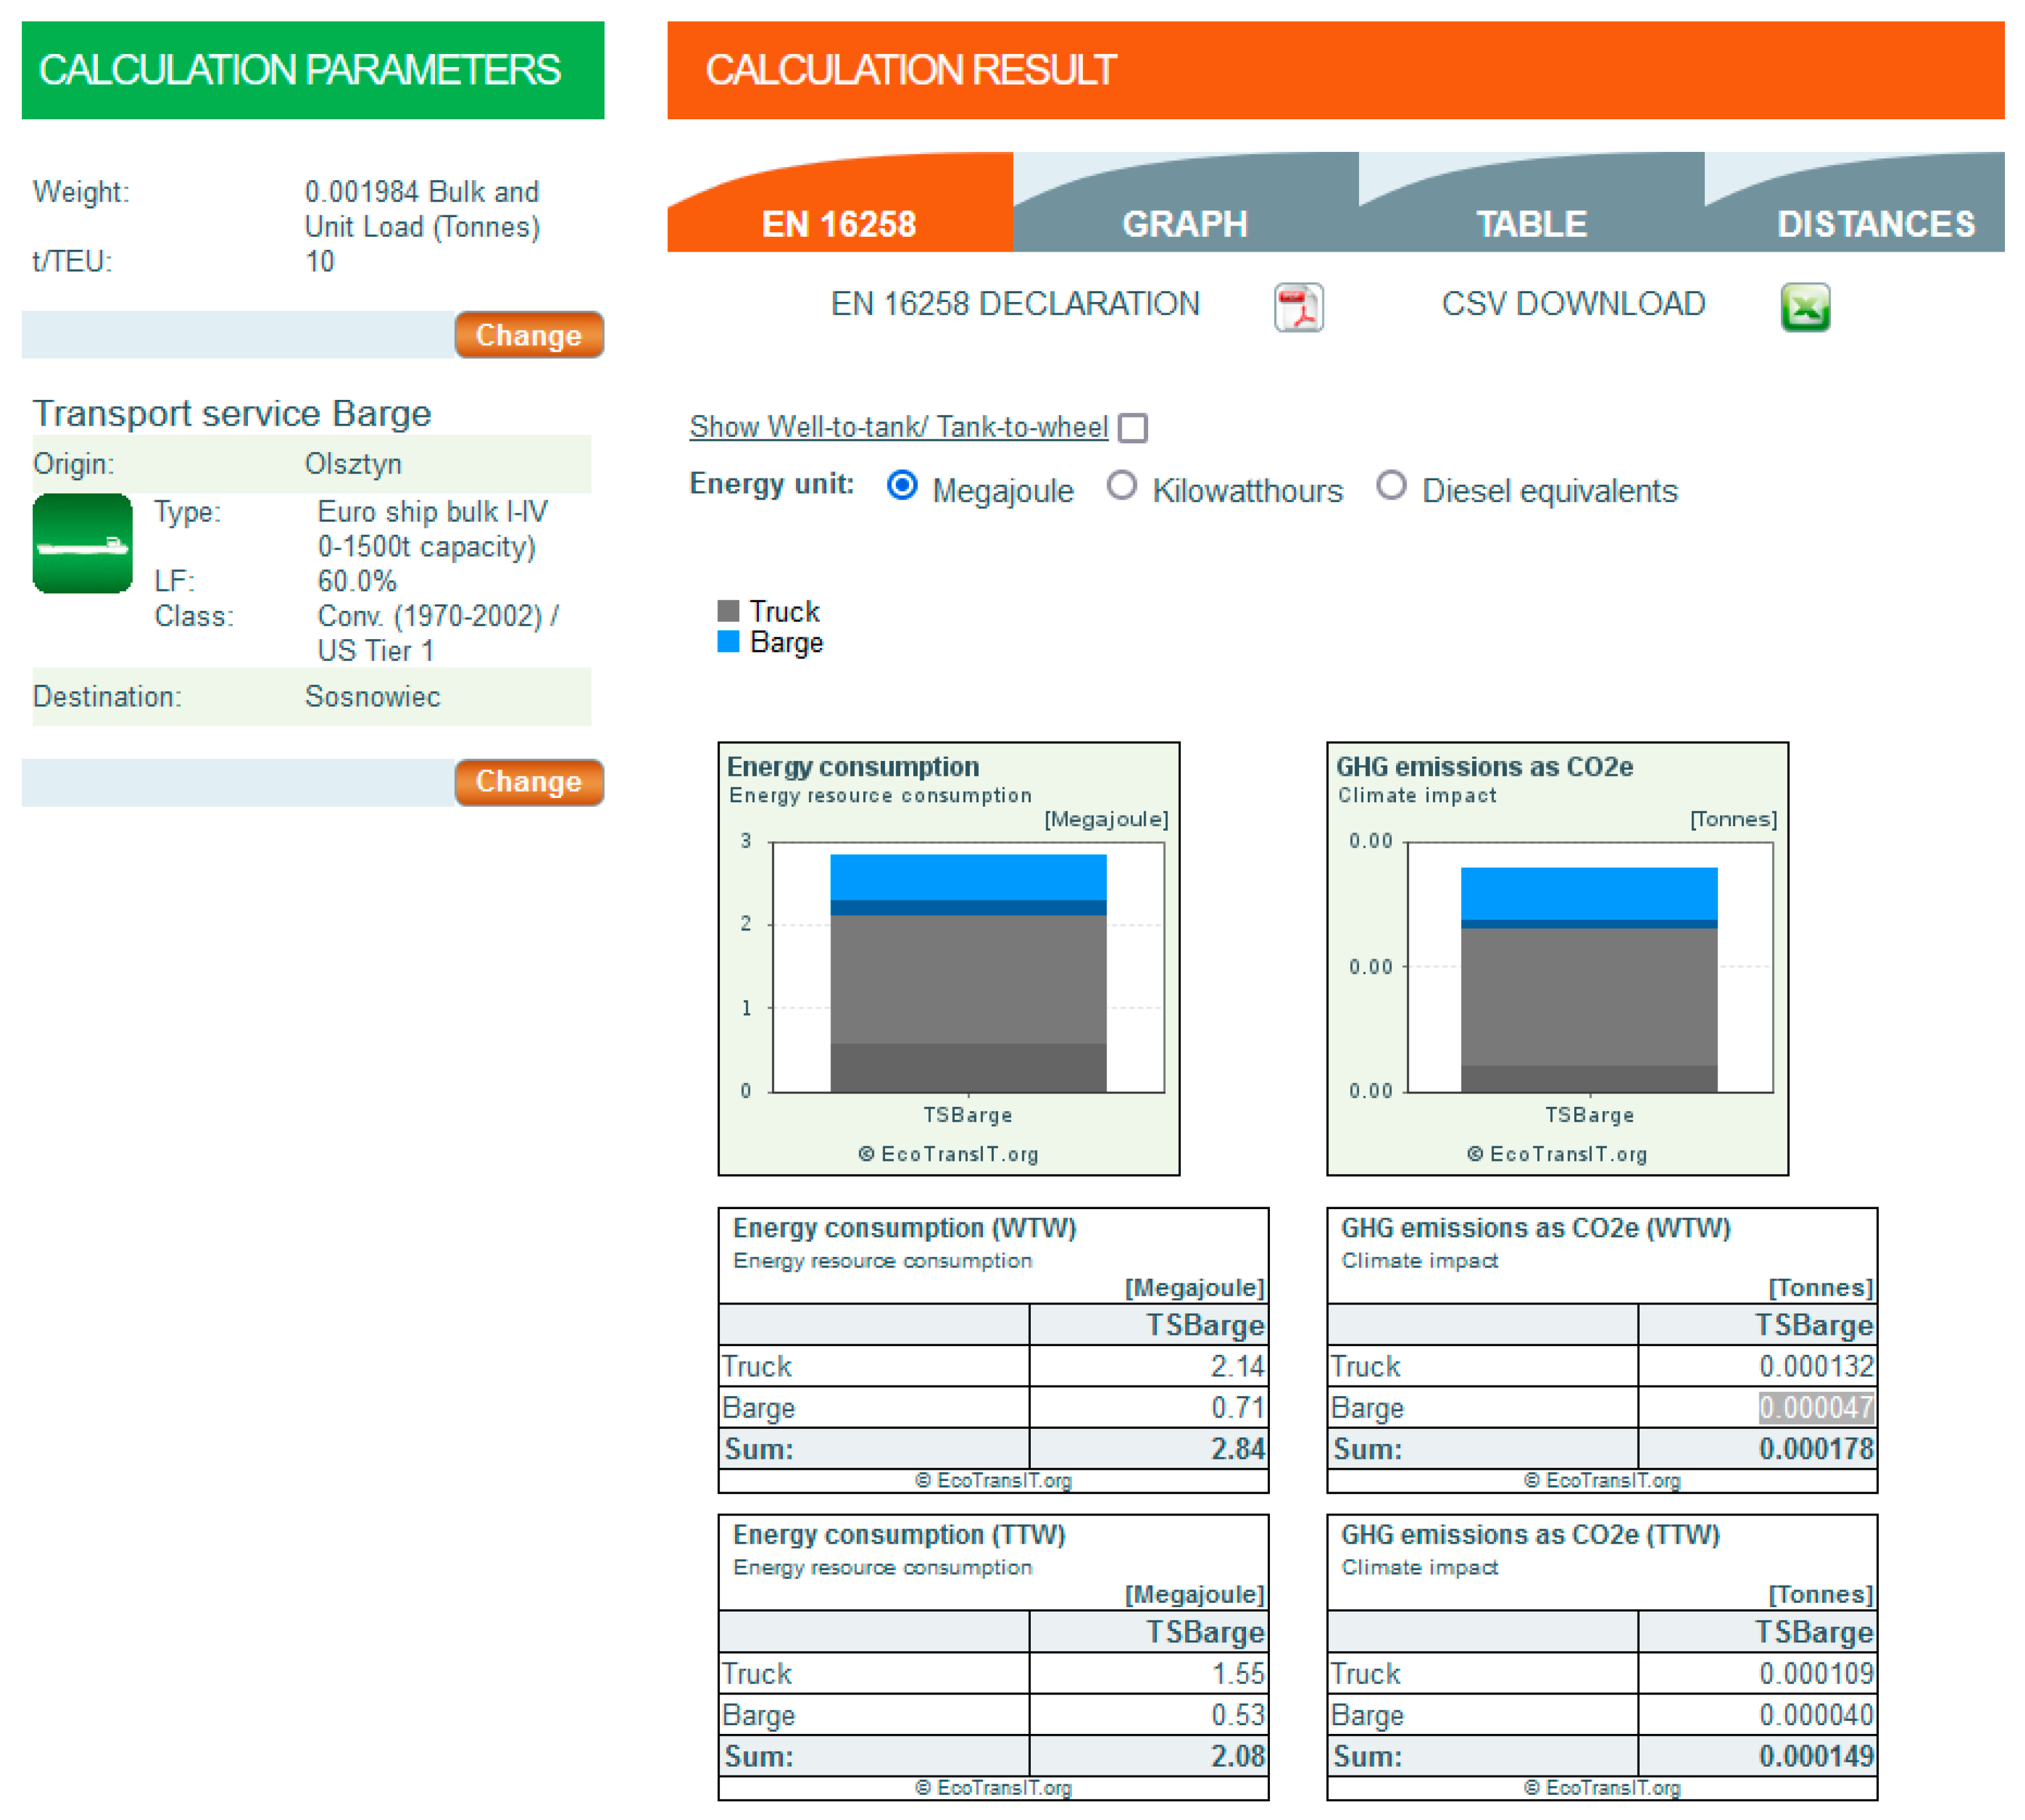Image resolution: width=2025 pixels, height=1820 pixels.
Task: Click the Show Well-to-tank/Tank-to-wheel link
Action: [x=898, y=427]
